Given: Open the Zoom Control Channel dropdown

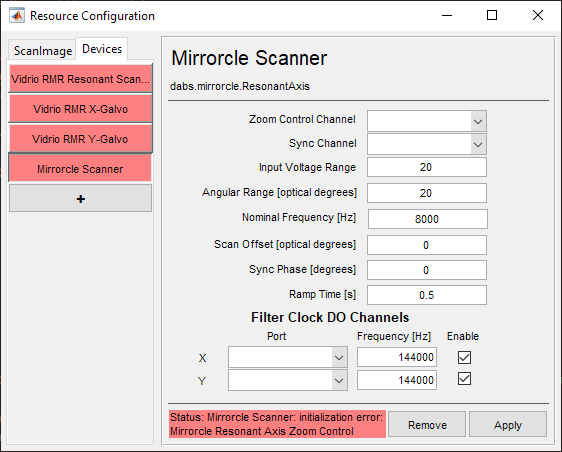Looking at the screenshot, I should point(427,121).
